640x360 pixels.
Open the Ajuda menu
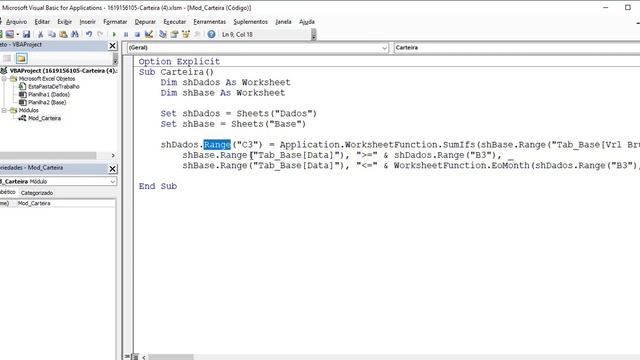[307, 22]
